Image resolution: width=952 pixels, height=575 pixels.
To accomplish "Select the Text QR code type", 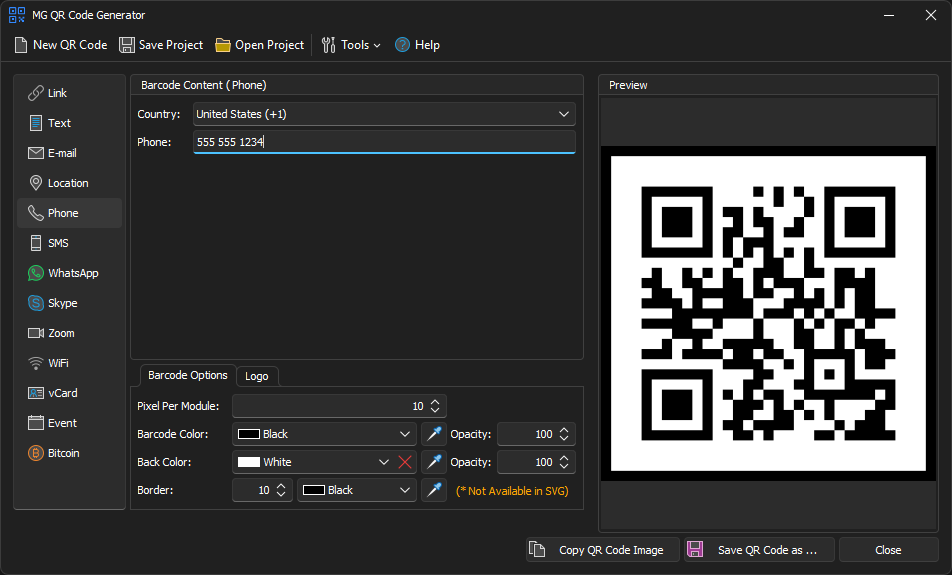I will [x=69, y=123].
